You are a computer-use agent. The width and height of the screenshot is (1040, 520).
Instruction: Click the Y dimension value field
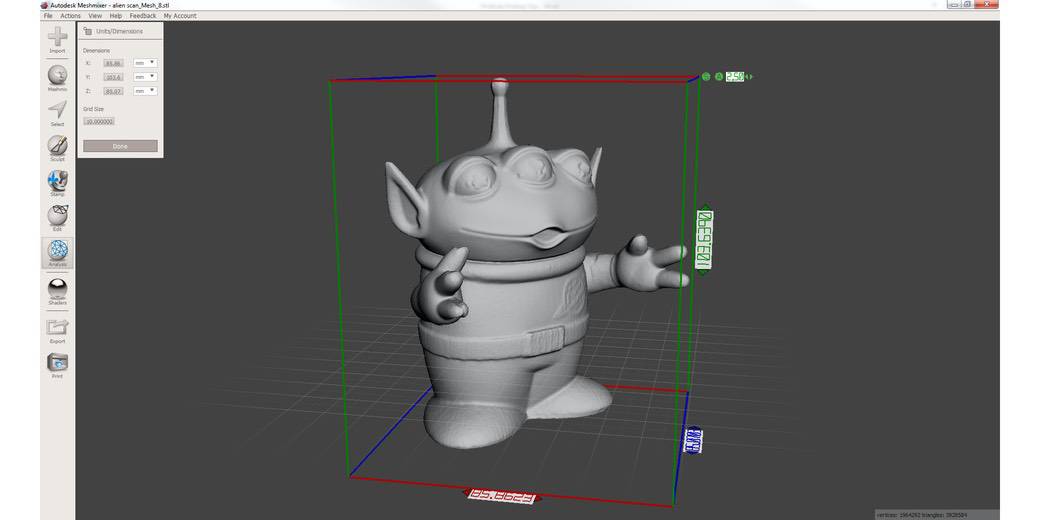click(113, 77)
